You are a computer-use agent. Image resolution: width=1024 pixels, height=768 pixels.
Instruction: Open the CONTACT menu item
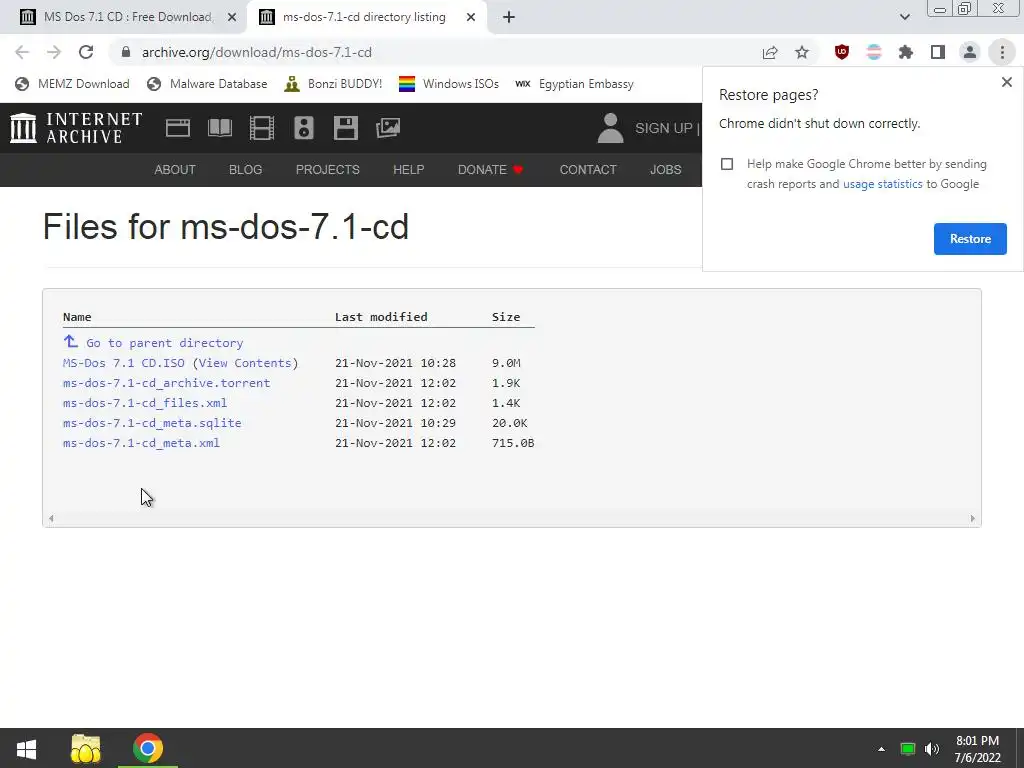pos(588,170)
